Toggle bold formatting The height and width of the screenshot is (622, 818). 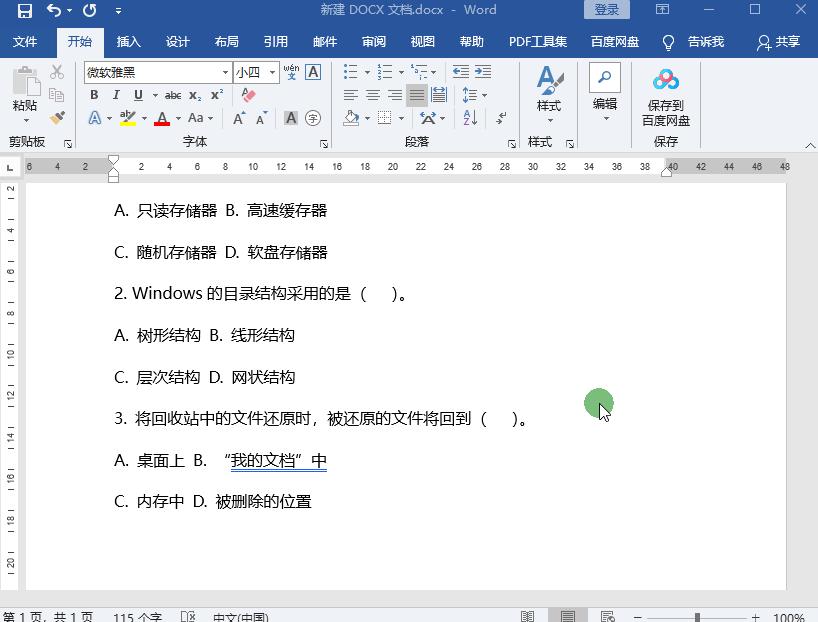pyautogui.click(x=93, y=94)
